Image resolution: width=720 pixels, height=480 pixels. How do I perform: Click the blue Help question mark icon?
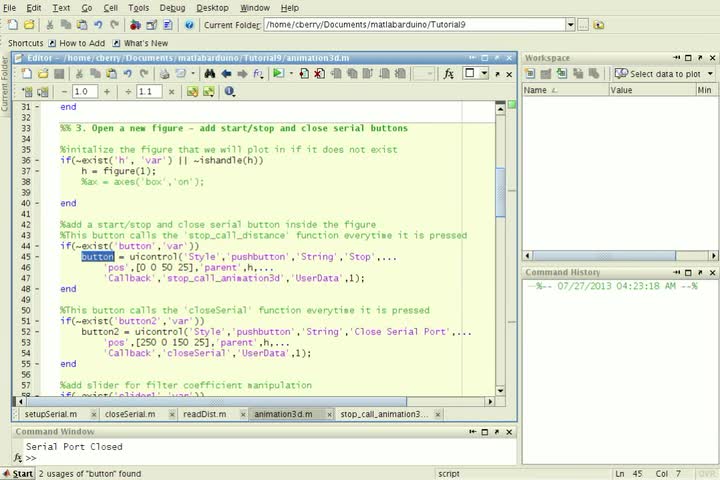(189, 25)
